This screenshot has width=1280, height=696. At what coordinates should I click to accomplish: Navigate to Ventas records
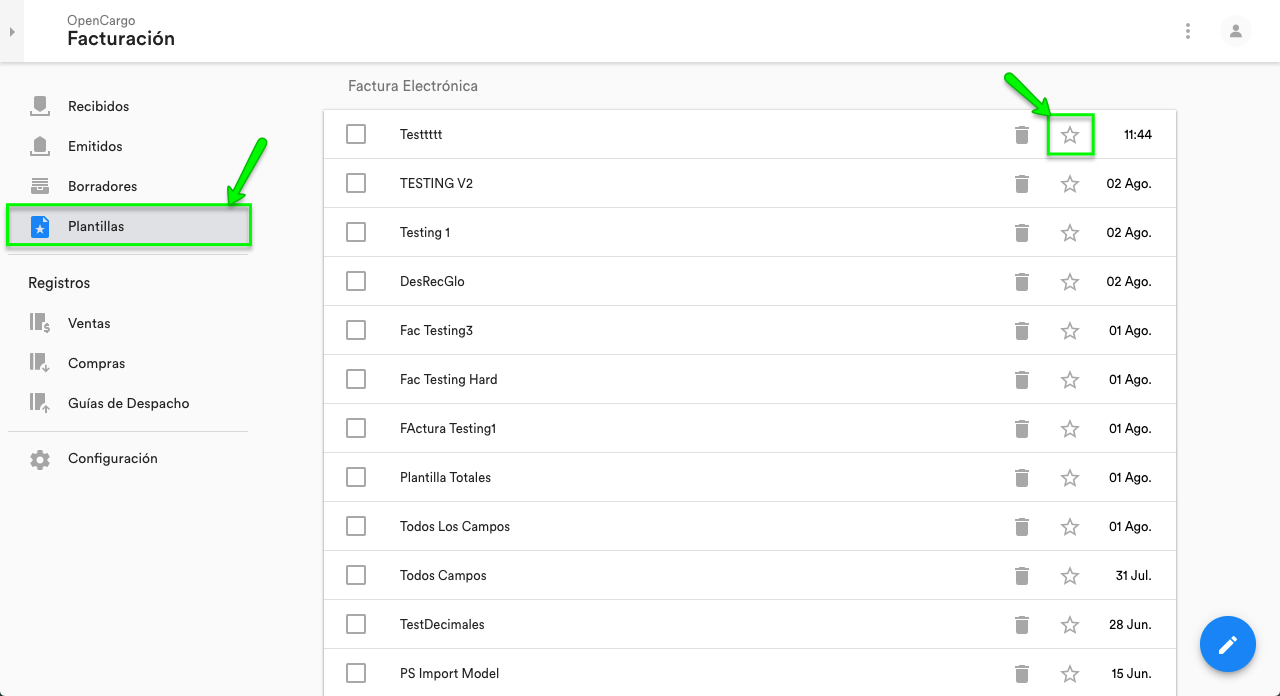coord(89,324)
